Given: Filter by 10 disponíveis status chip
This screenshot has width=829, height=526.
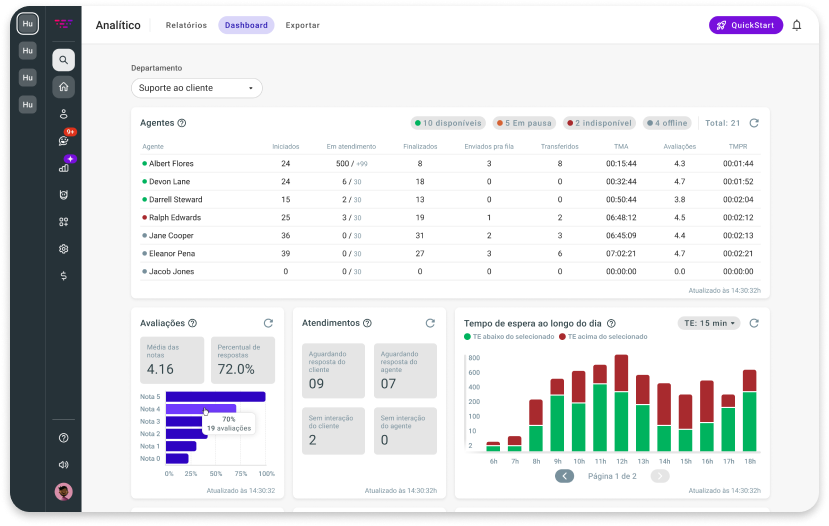Looking at the screenshot, I should point(448,123).
